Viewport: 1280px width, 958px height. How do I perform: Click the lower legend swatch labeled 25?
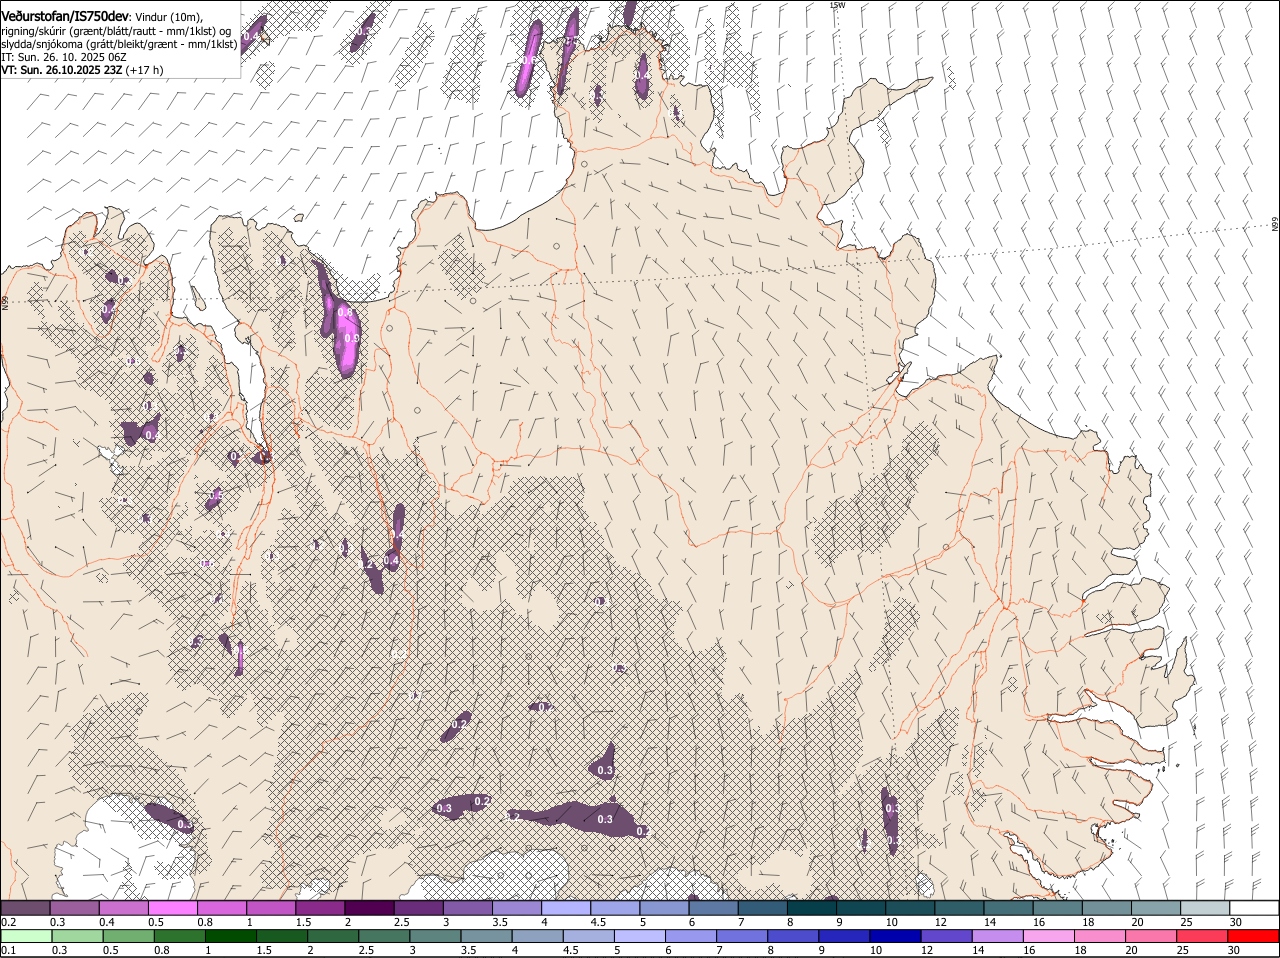coord(1201,937)
